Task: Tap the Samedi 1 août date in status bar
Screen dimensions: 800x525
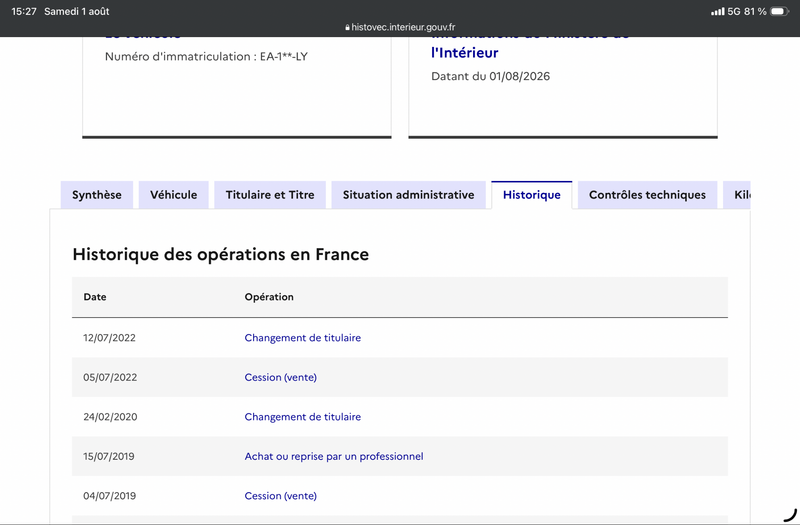Action: [x=77, y=11]
